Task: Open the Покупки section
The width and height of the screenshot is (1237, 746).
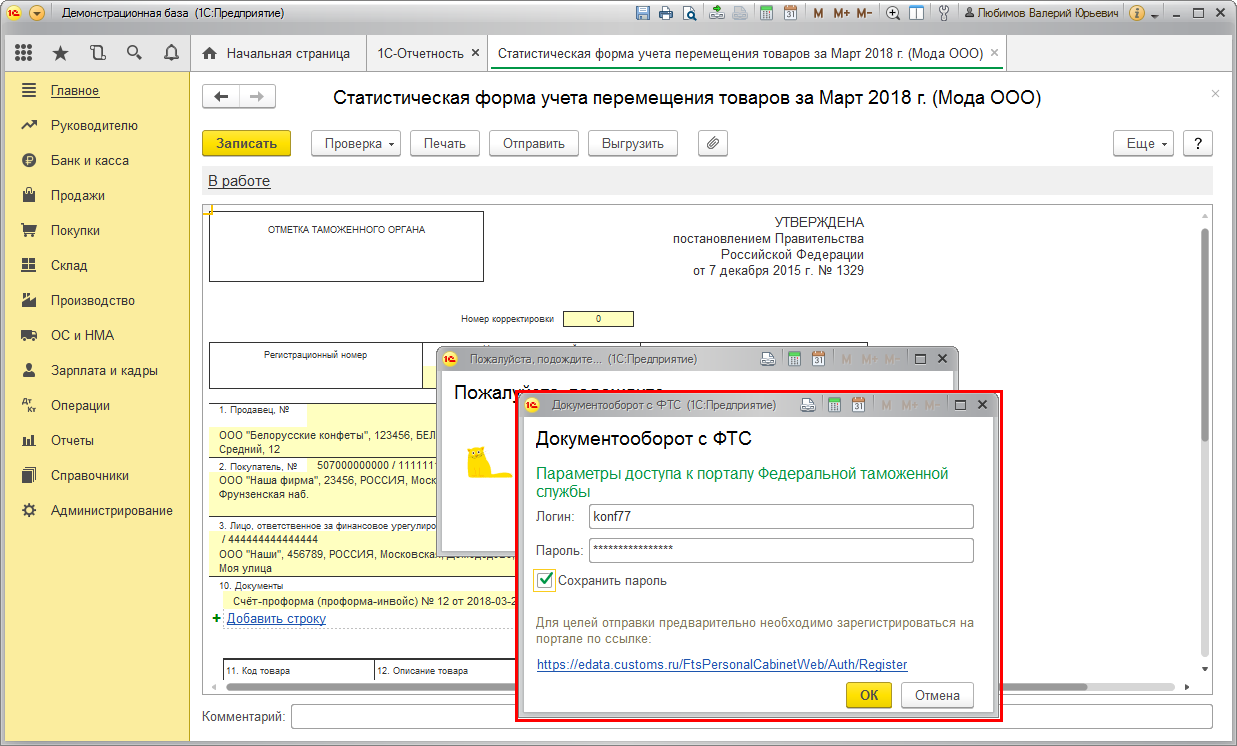Action: point(75,231)
